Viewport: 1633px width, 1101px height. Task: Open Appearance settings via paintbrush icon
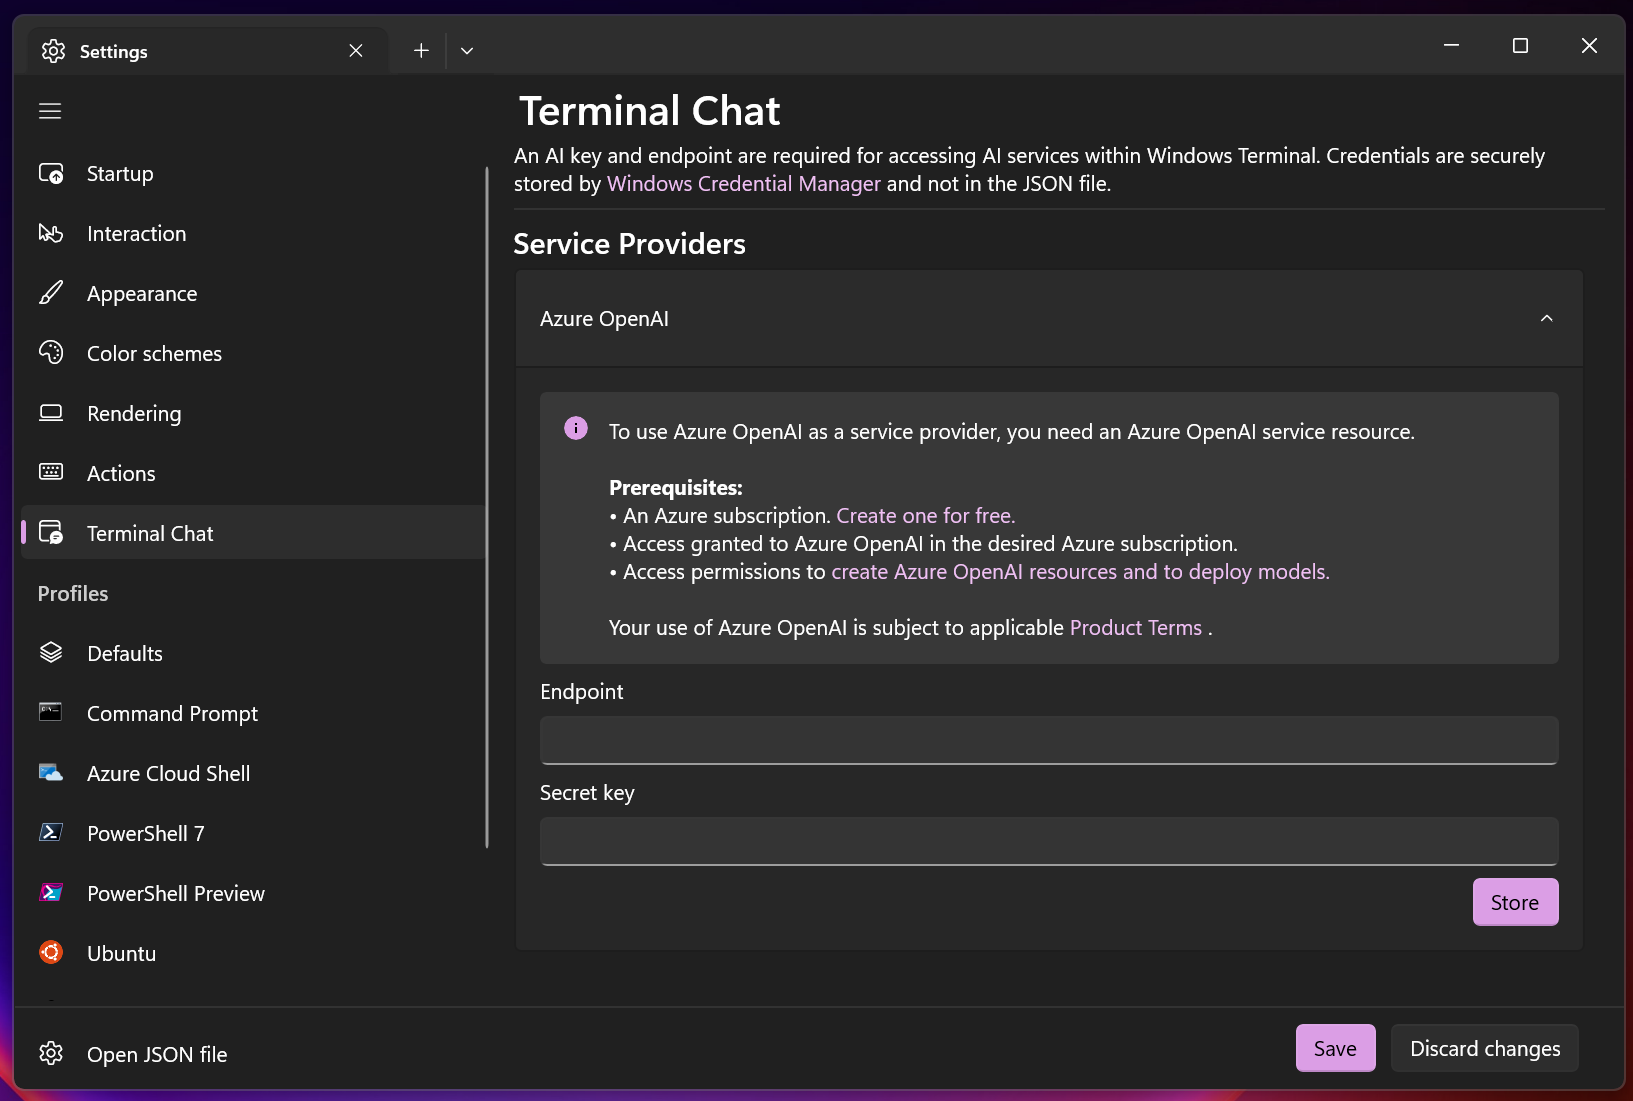[51, 293]
